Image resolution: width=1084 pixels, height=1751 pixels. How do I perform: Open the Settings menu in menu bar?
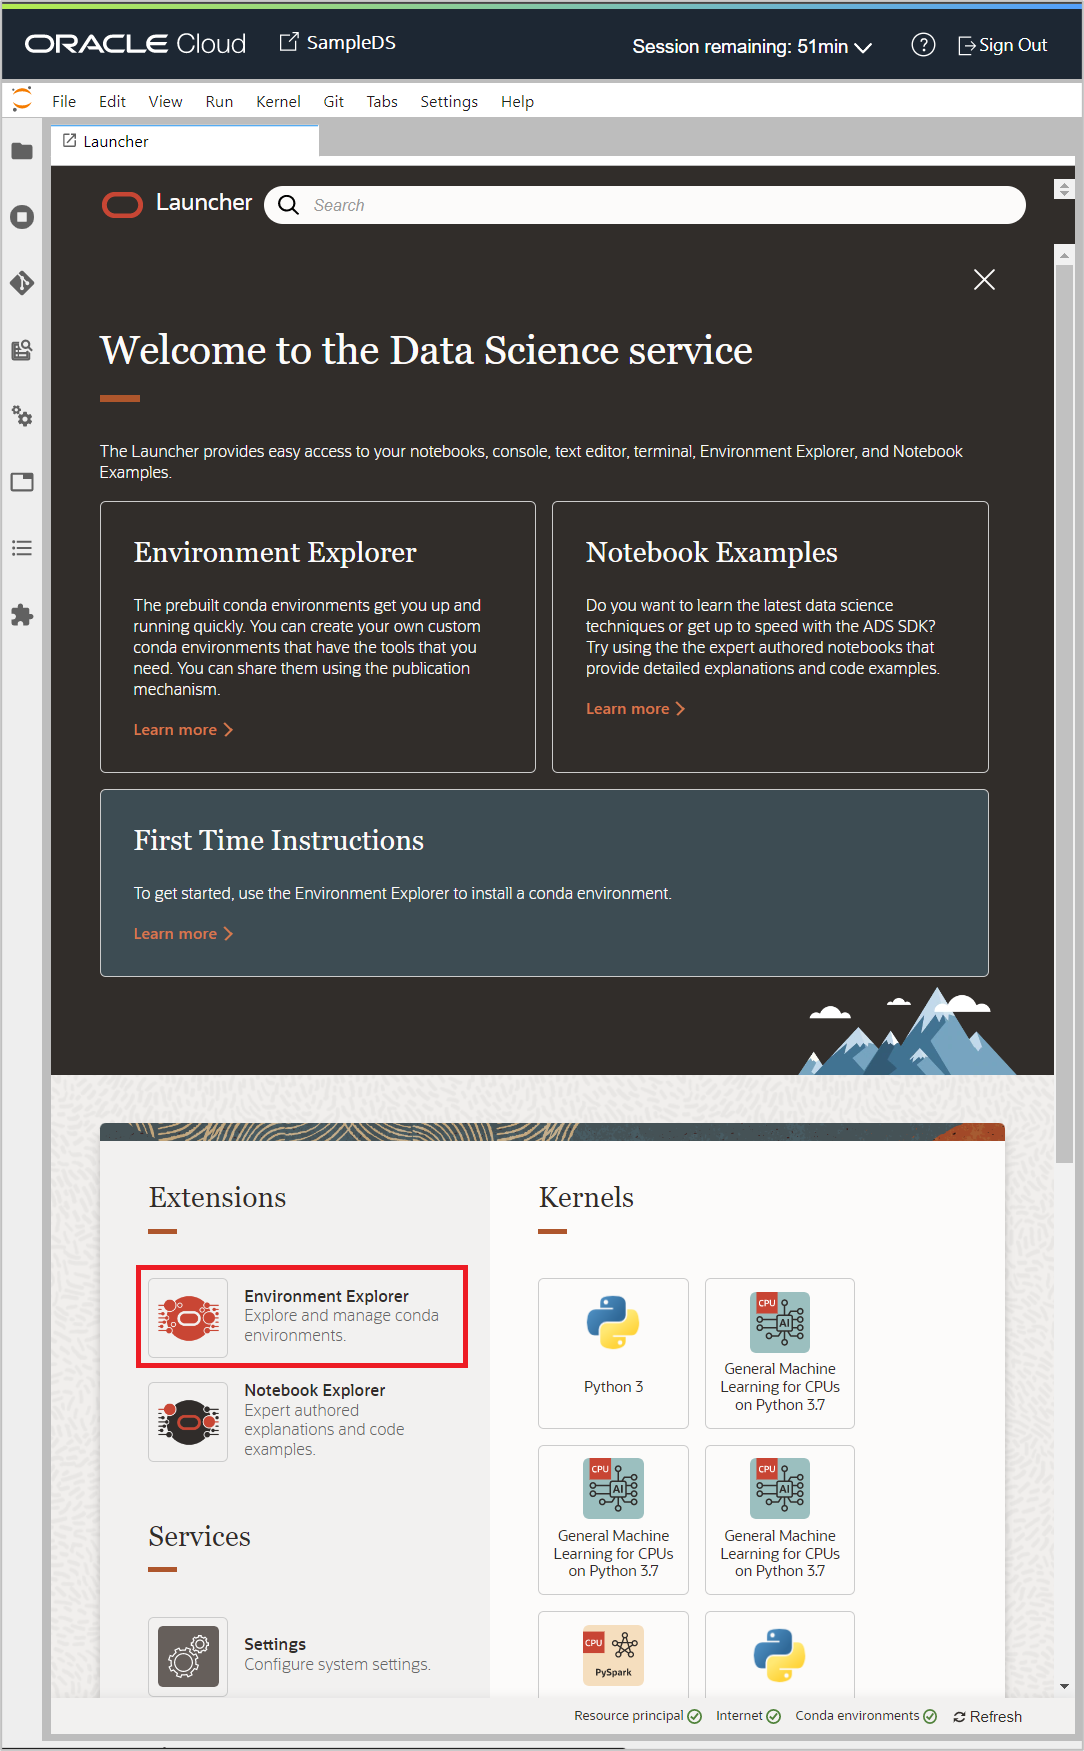coord(449,101)
